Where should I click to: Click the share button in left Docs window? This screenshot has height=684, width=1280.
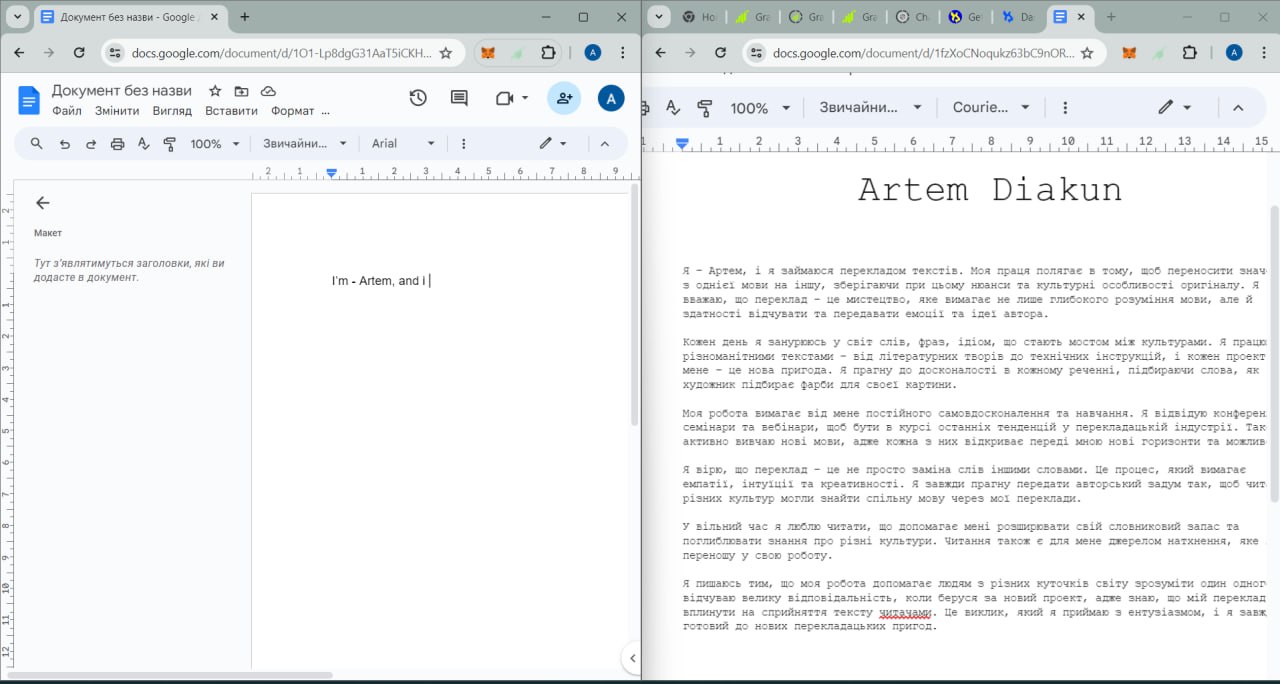[564, 98]
